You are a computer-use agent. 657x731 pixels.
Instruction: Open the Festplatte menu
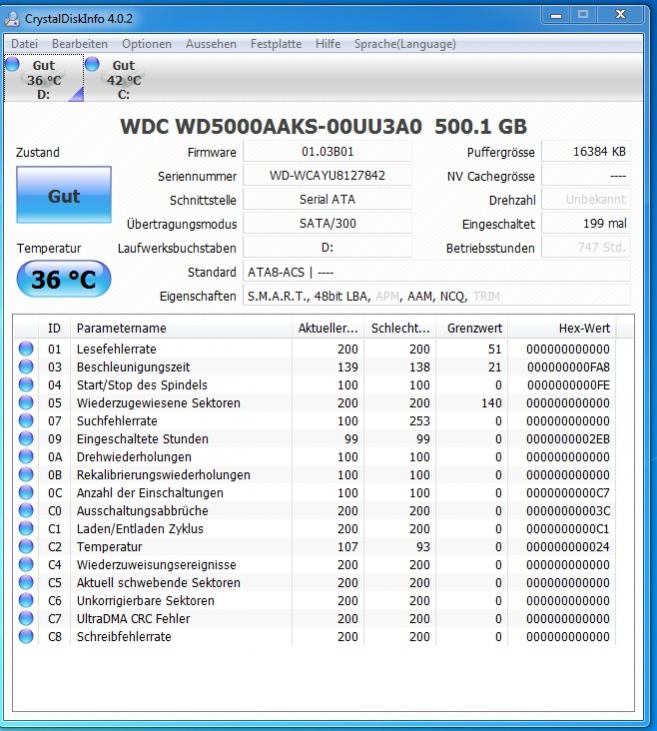pyautogui.click(x=276, y=44)
